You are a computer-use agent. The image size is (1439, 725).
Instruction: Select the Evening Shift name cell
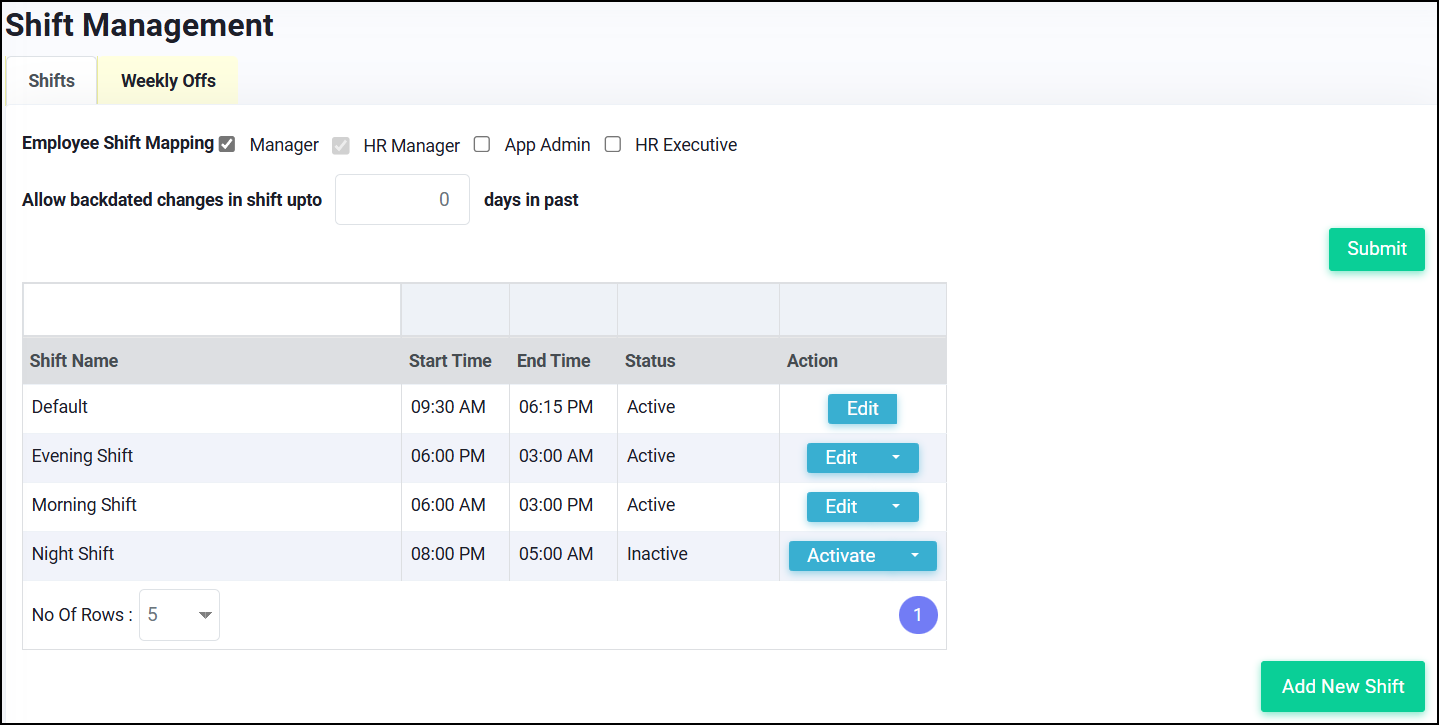[212, 457]
